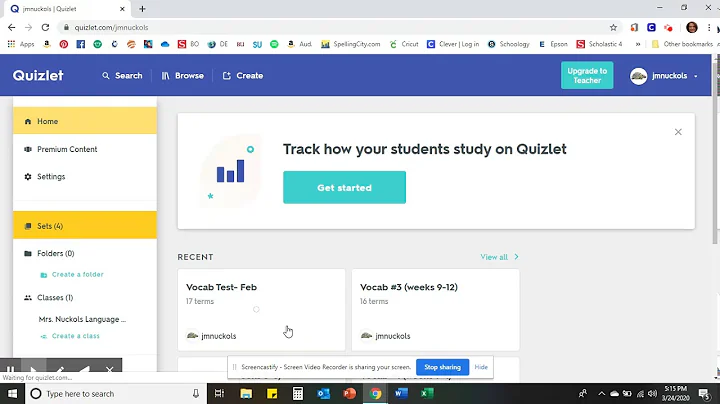Open the Vocab #3 (weeks 9-12) set
Viewport: 720px width, 404px height.
click(x=435, y=310)
